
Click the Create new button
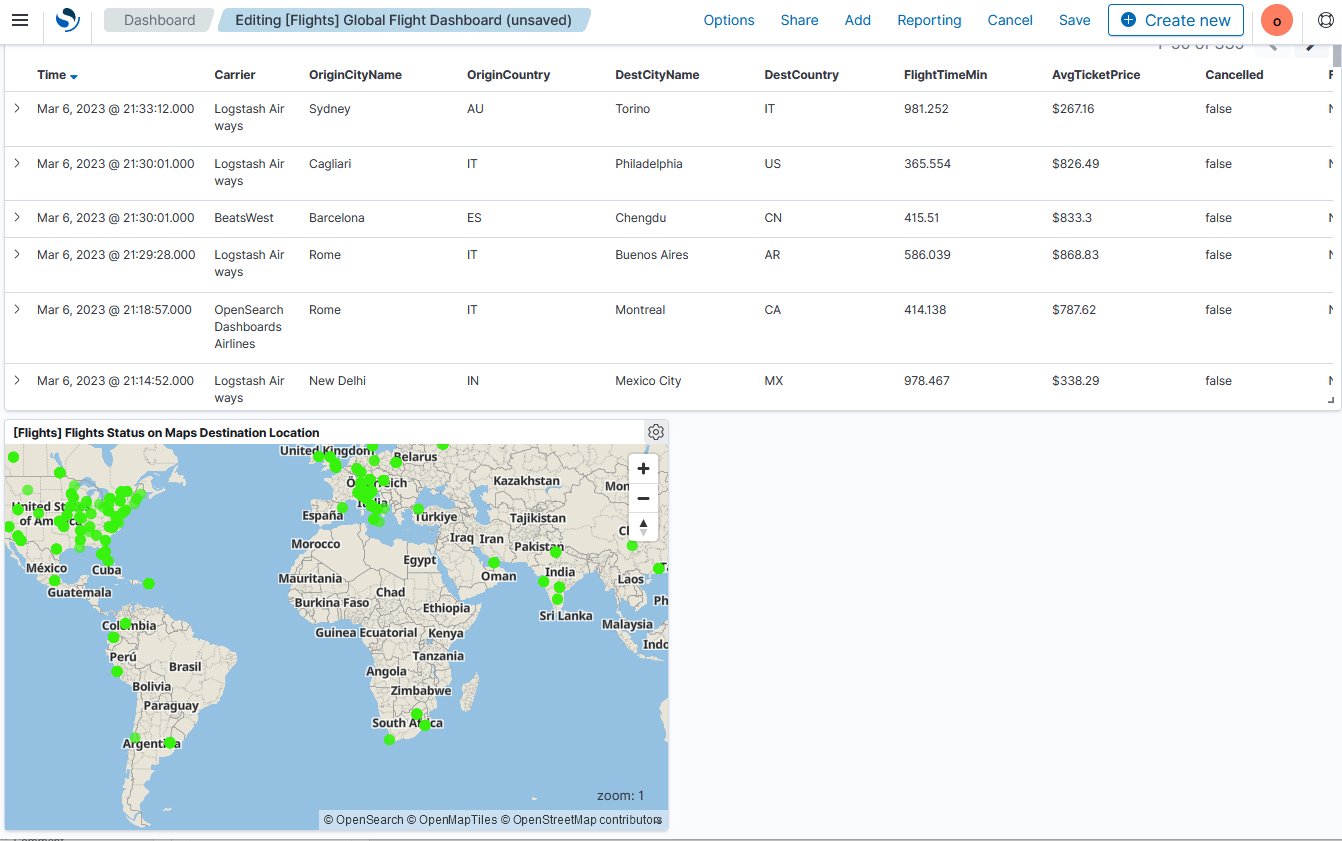(x=1176, y=20)
